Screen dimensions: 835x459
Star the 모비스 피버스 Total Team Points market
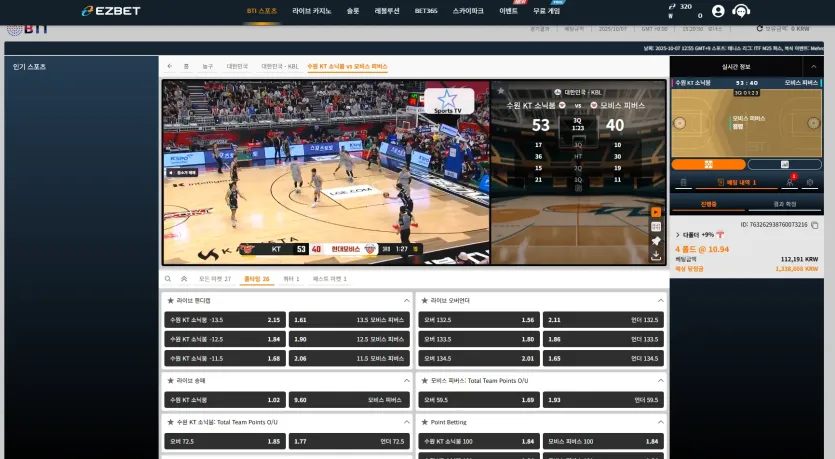[x=424, y=381]
